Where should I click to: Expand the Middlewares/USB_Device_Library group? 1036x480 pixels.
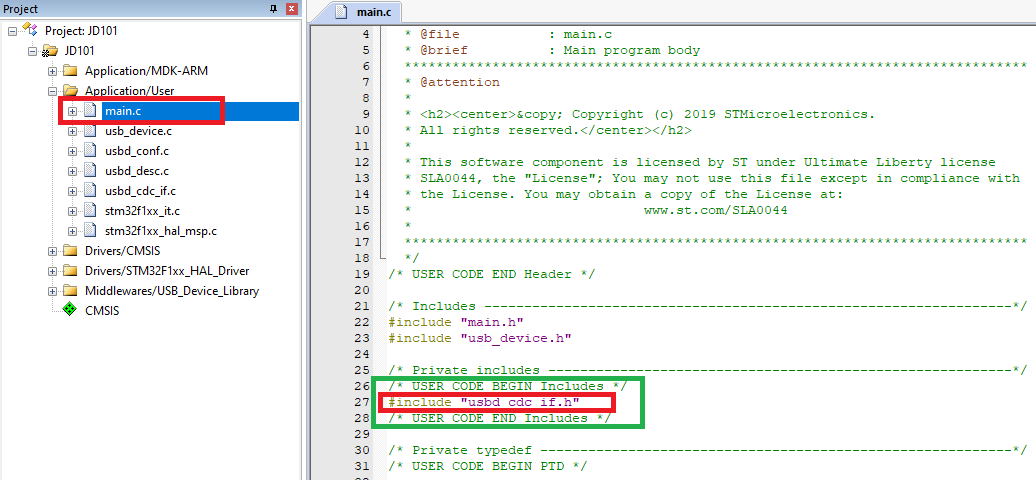point(53,291)
